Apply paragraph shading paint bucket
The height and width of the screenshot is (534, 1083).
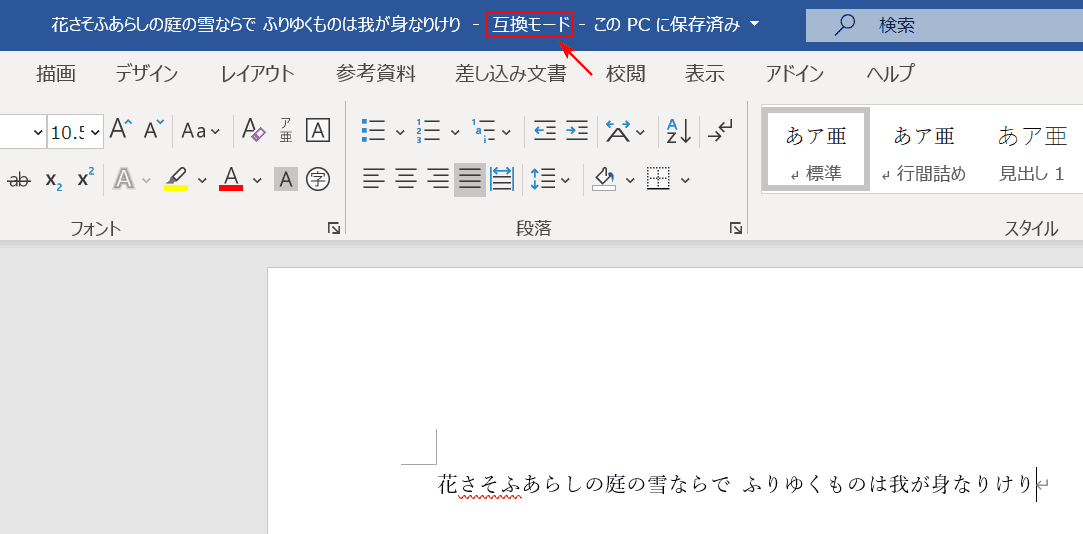pos(604,180)
